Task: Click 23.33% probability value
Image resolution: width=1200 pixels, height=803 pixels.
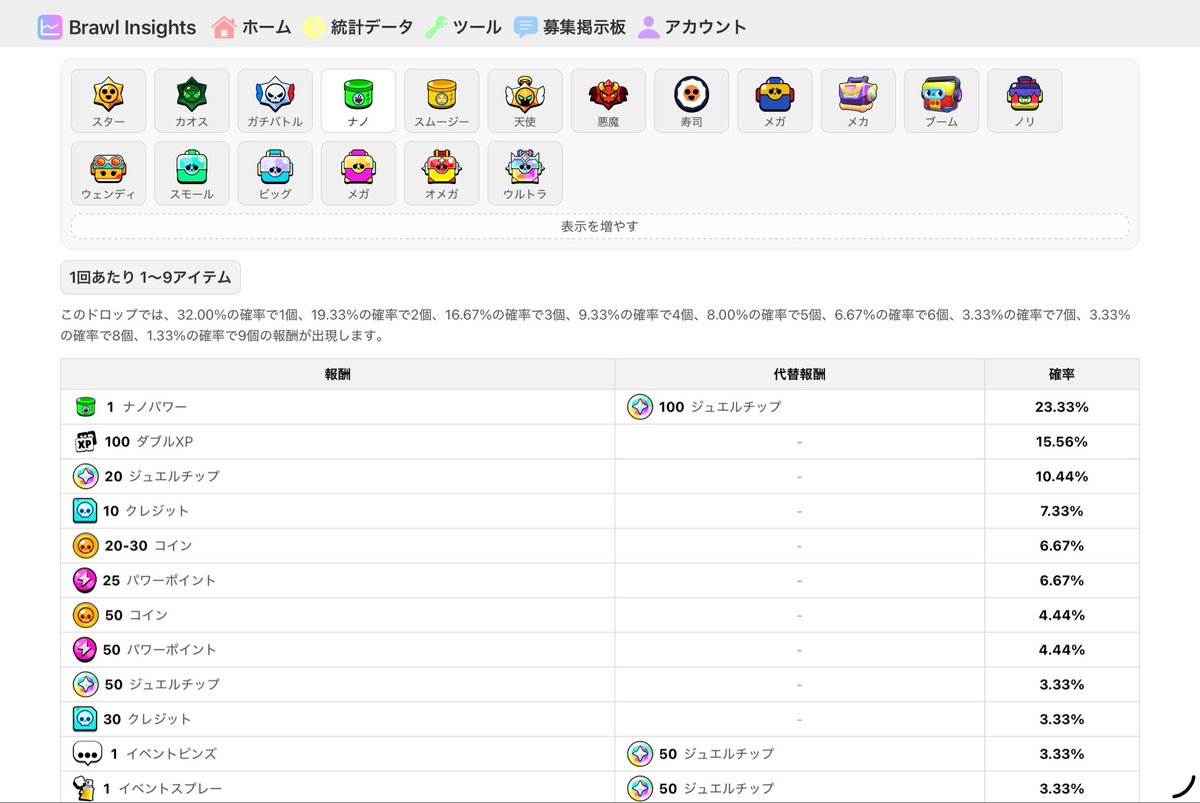Action: point(1062,407)
